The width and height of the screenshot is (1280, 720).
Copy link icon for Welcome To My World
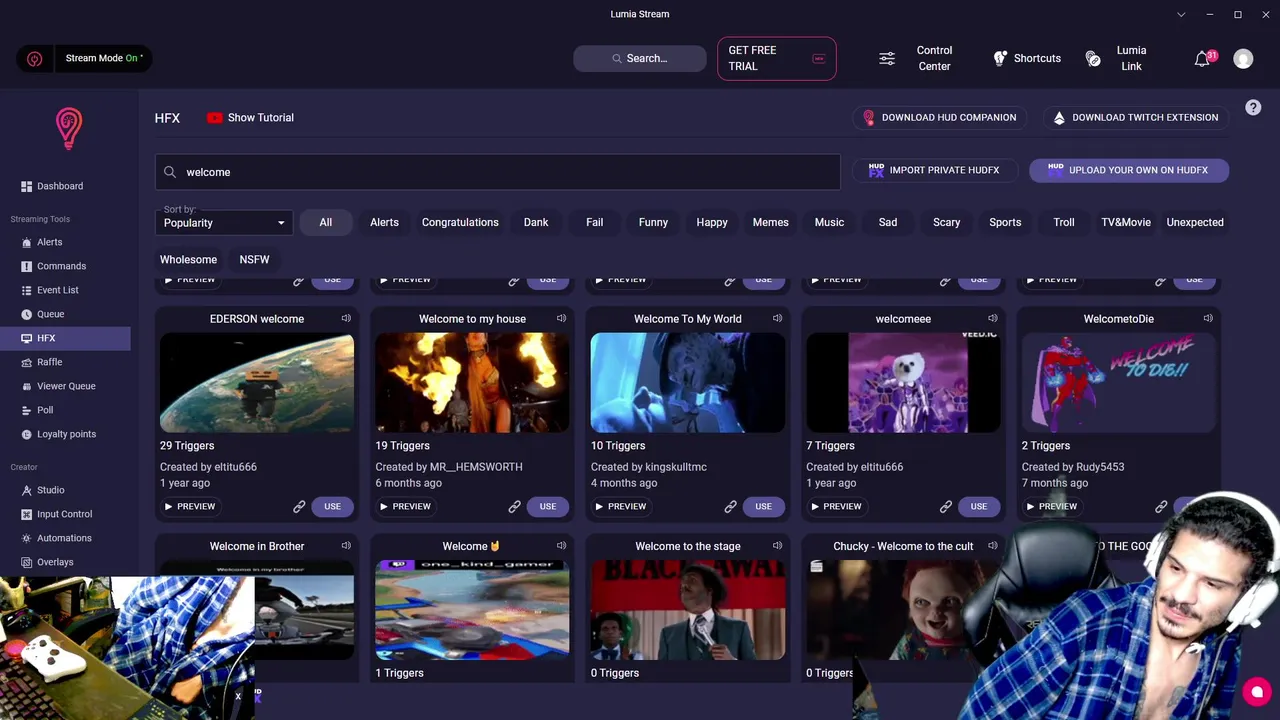[730, 507]
